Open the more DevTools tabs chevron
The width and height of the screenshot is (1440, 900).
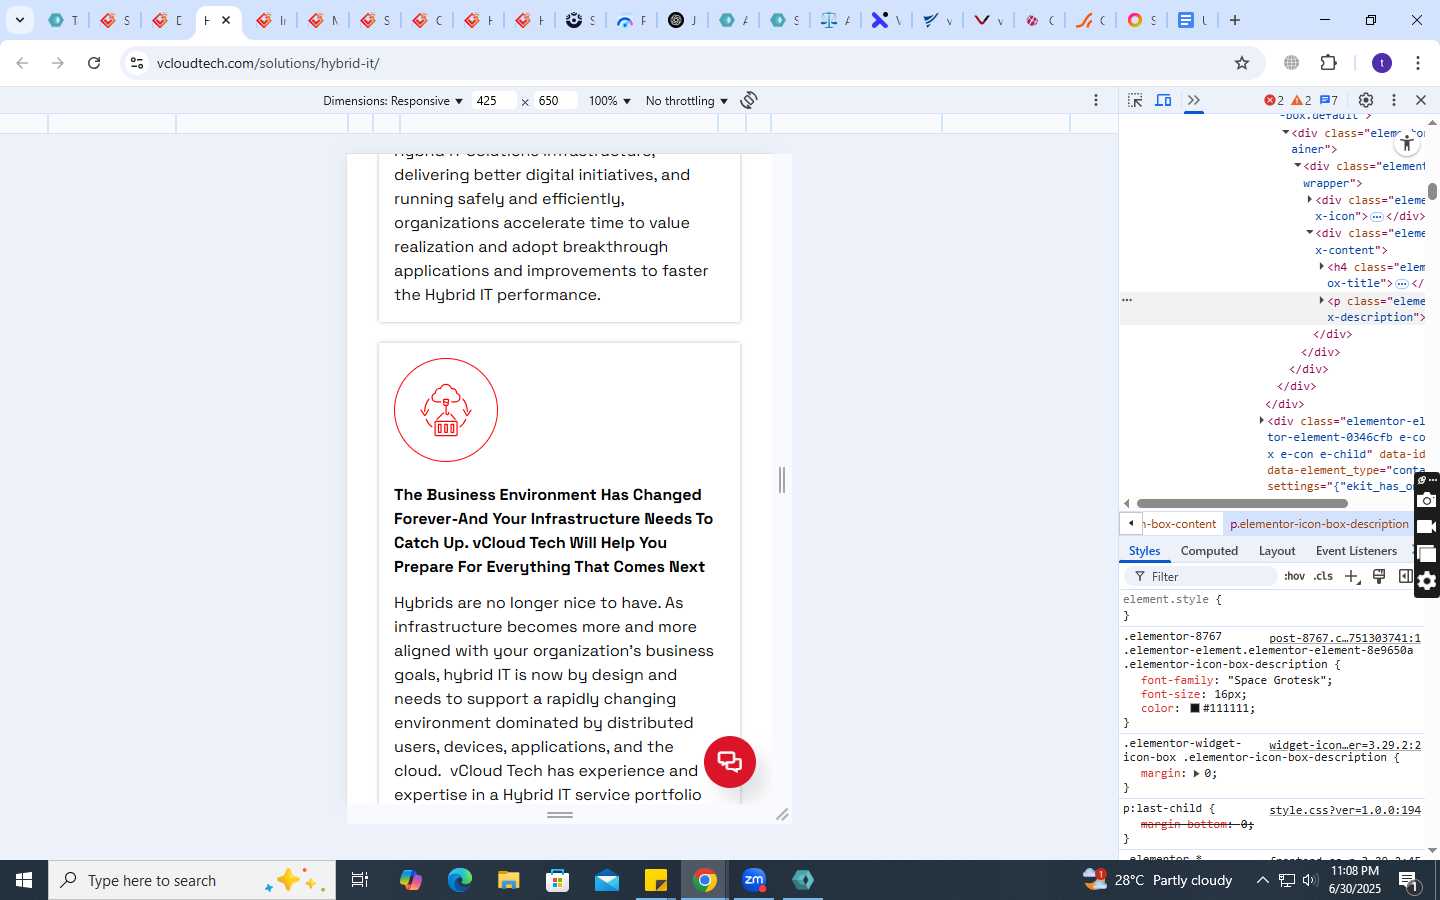(x=1193, y=100)
